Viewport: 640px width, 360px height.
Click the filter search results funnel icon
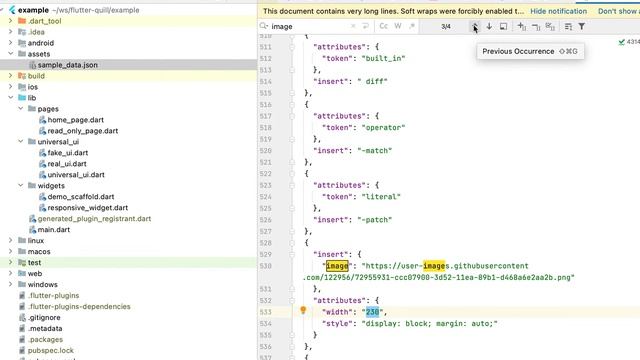point(582,27)
